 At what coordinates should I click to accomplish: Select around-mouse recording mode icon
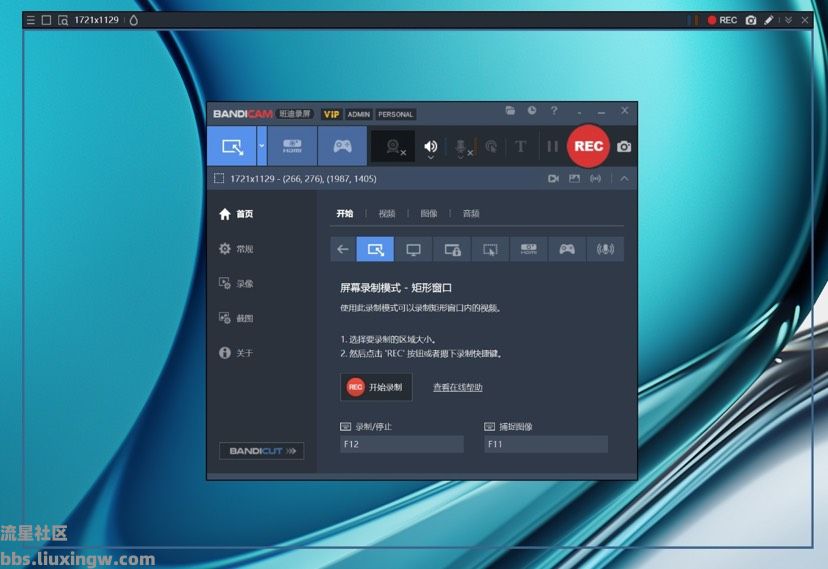coord(491,249)
